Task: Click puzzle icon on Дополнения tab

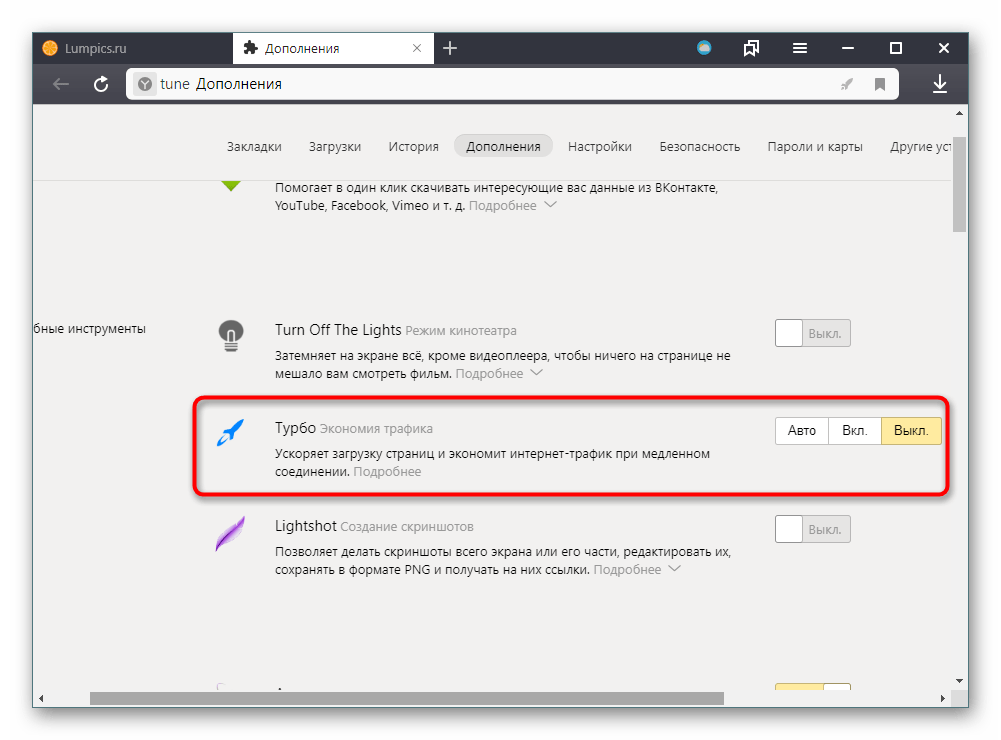Action: [x=251, y=48]
